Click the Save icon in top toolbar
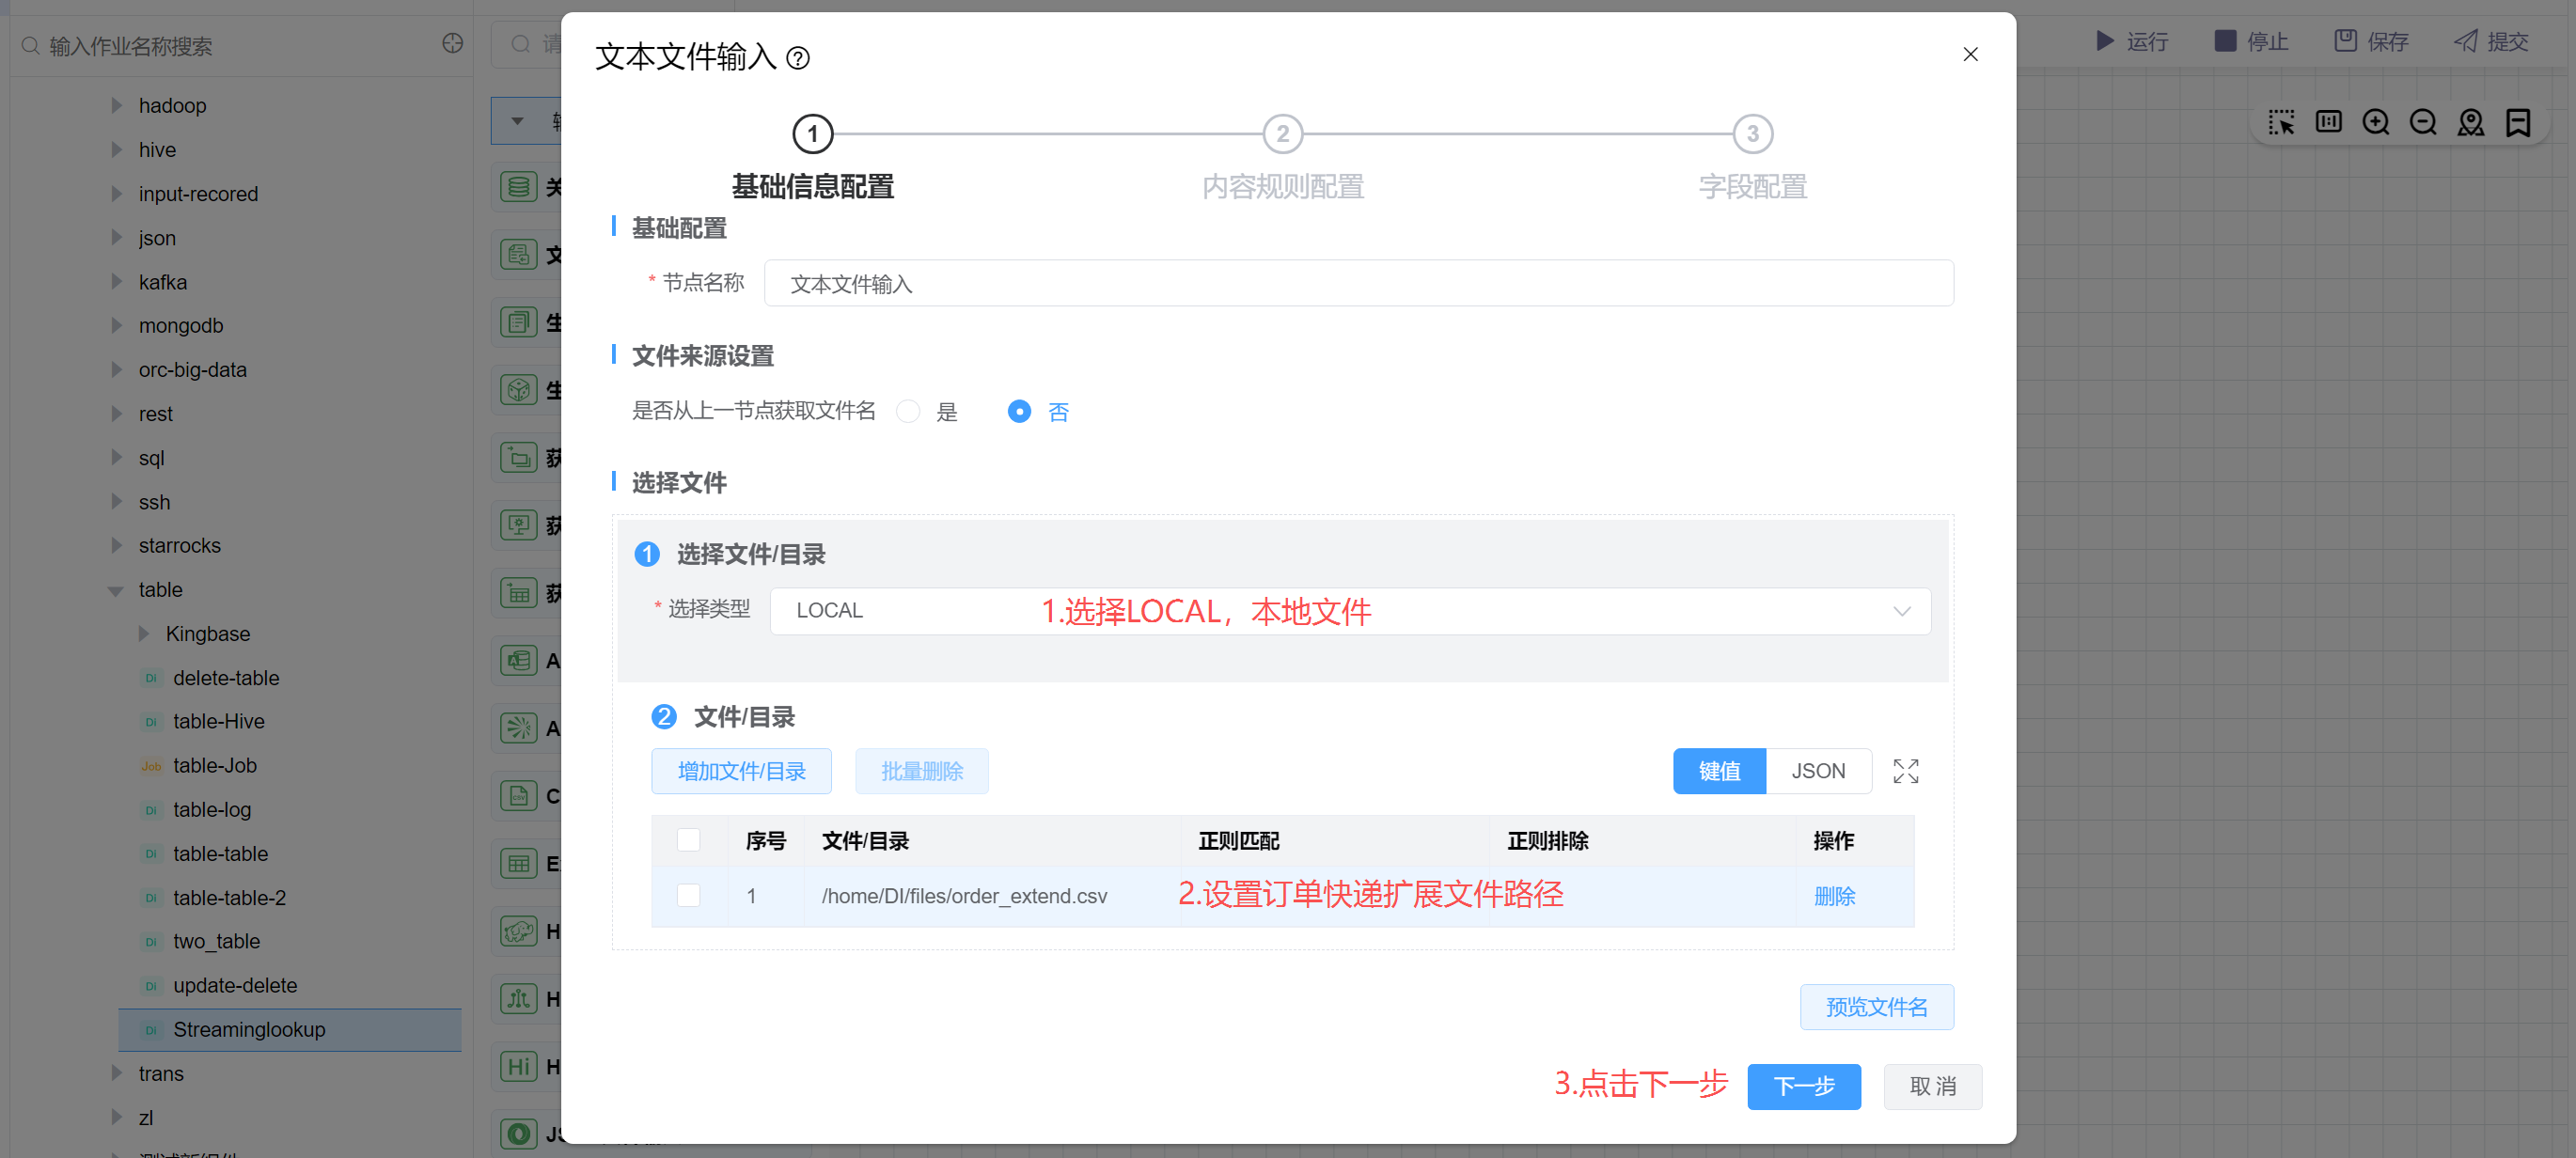This screenshot has width=2576, height=1158. 2345,41
